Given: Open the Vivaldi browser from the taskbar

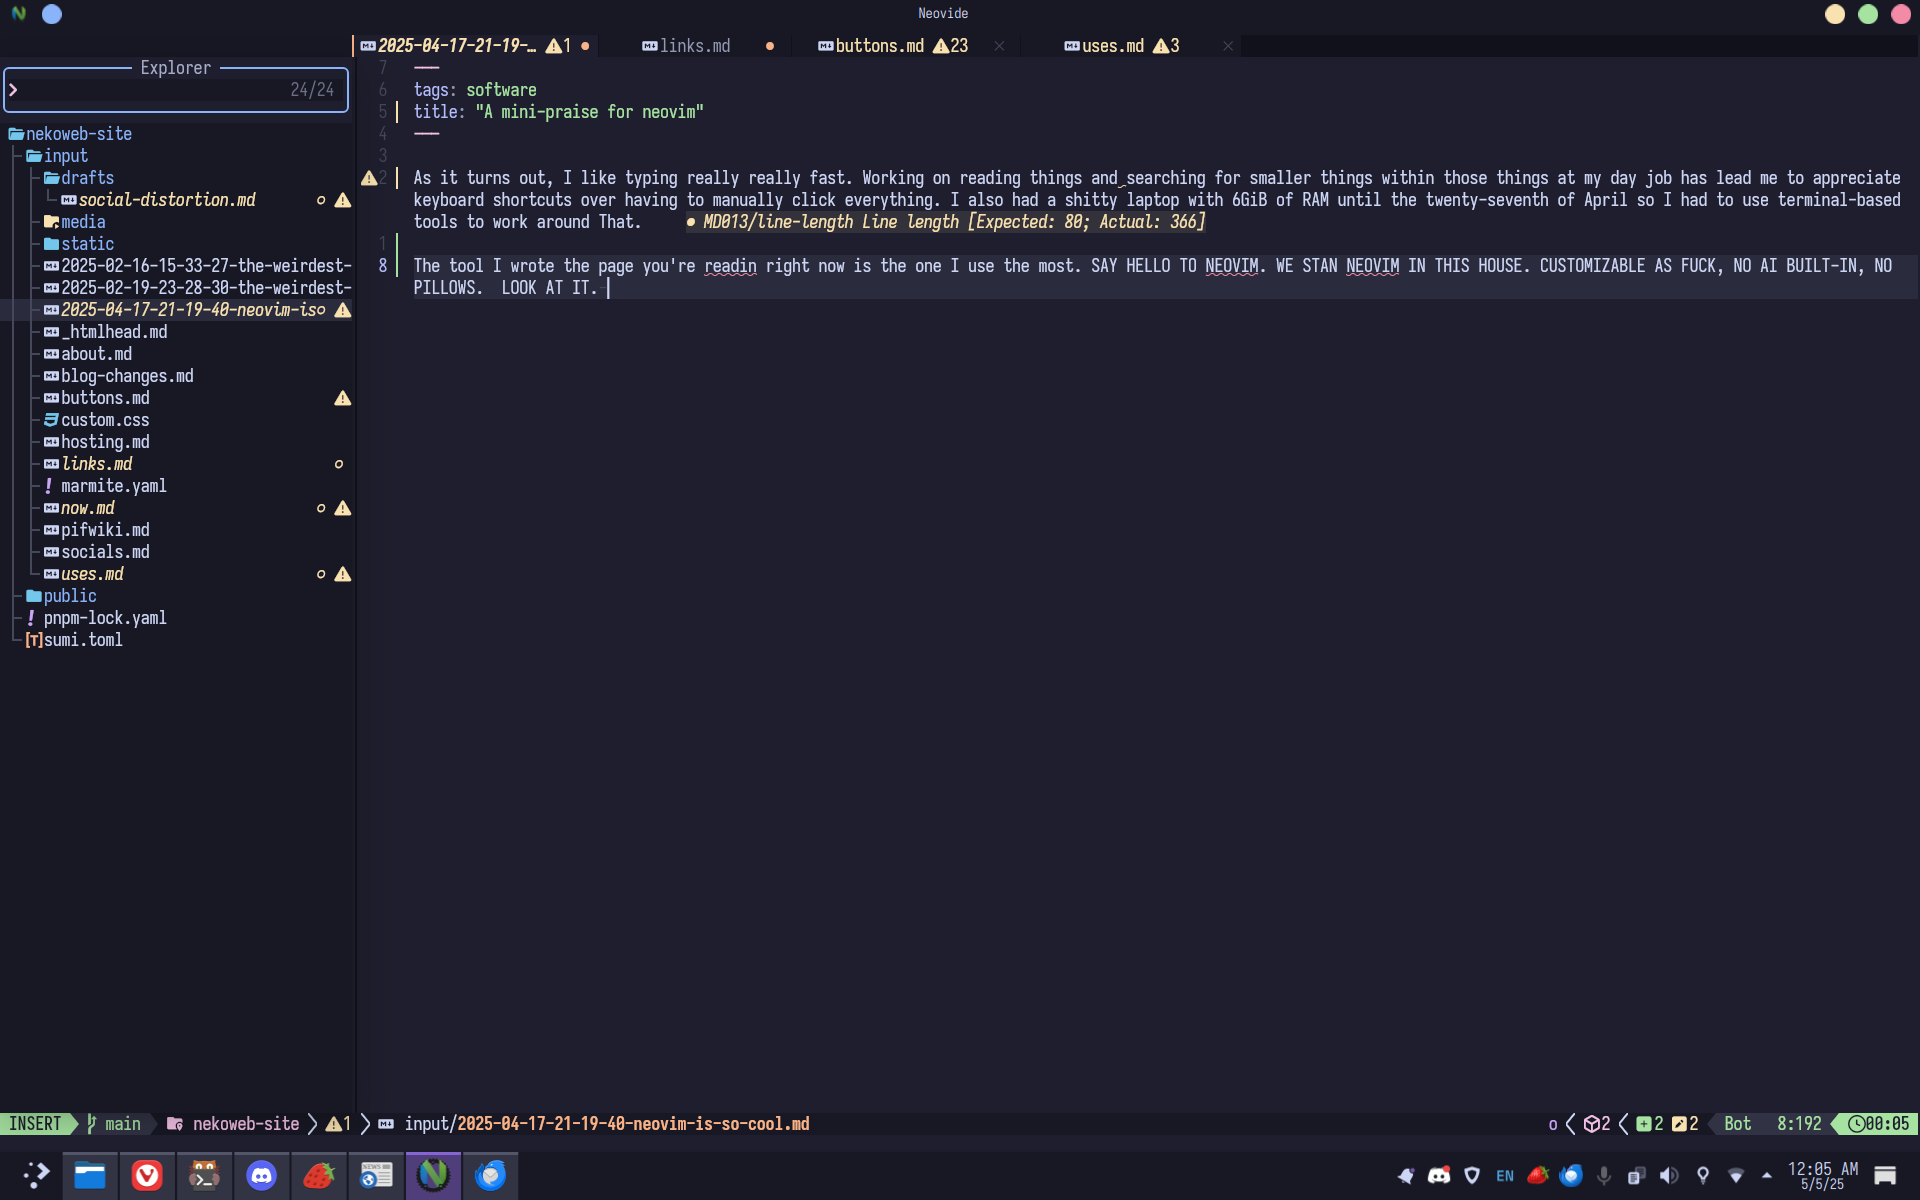Looking at the screenshot, I should point(147,1175).
